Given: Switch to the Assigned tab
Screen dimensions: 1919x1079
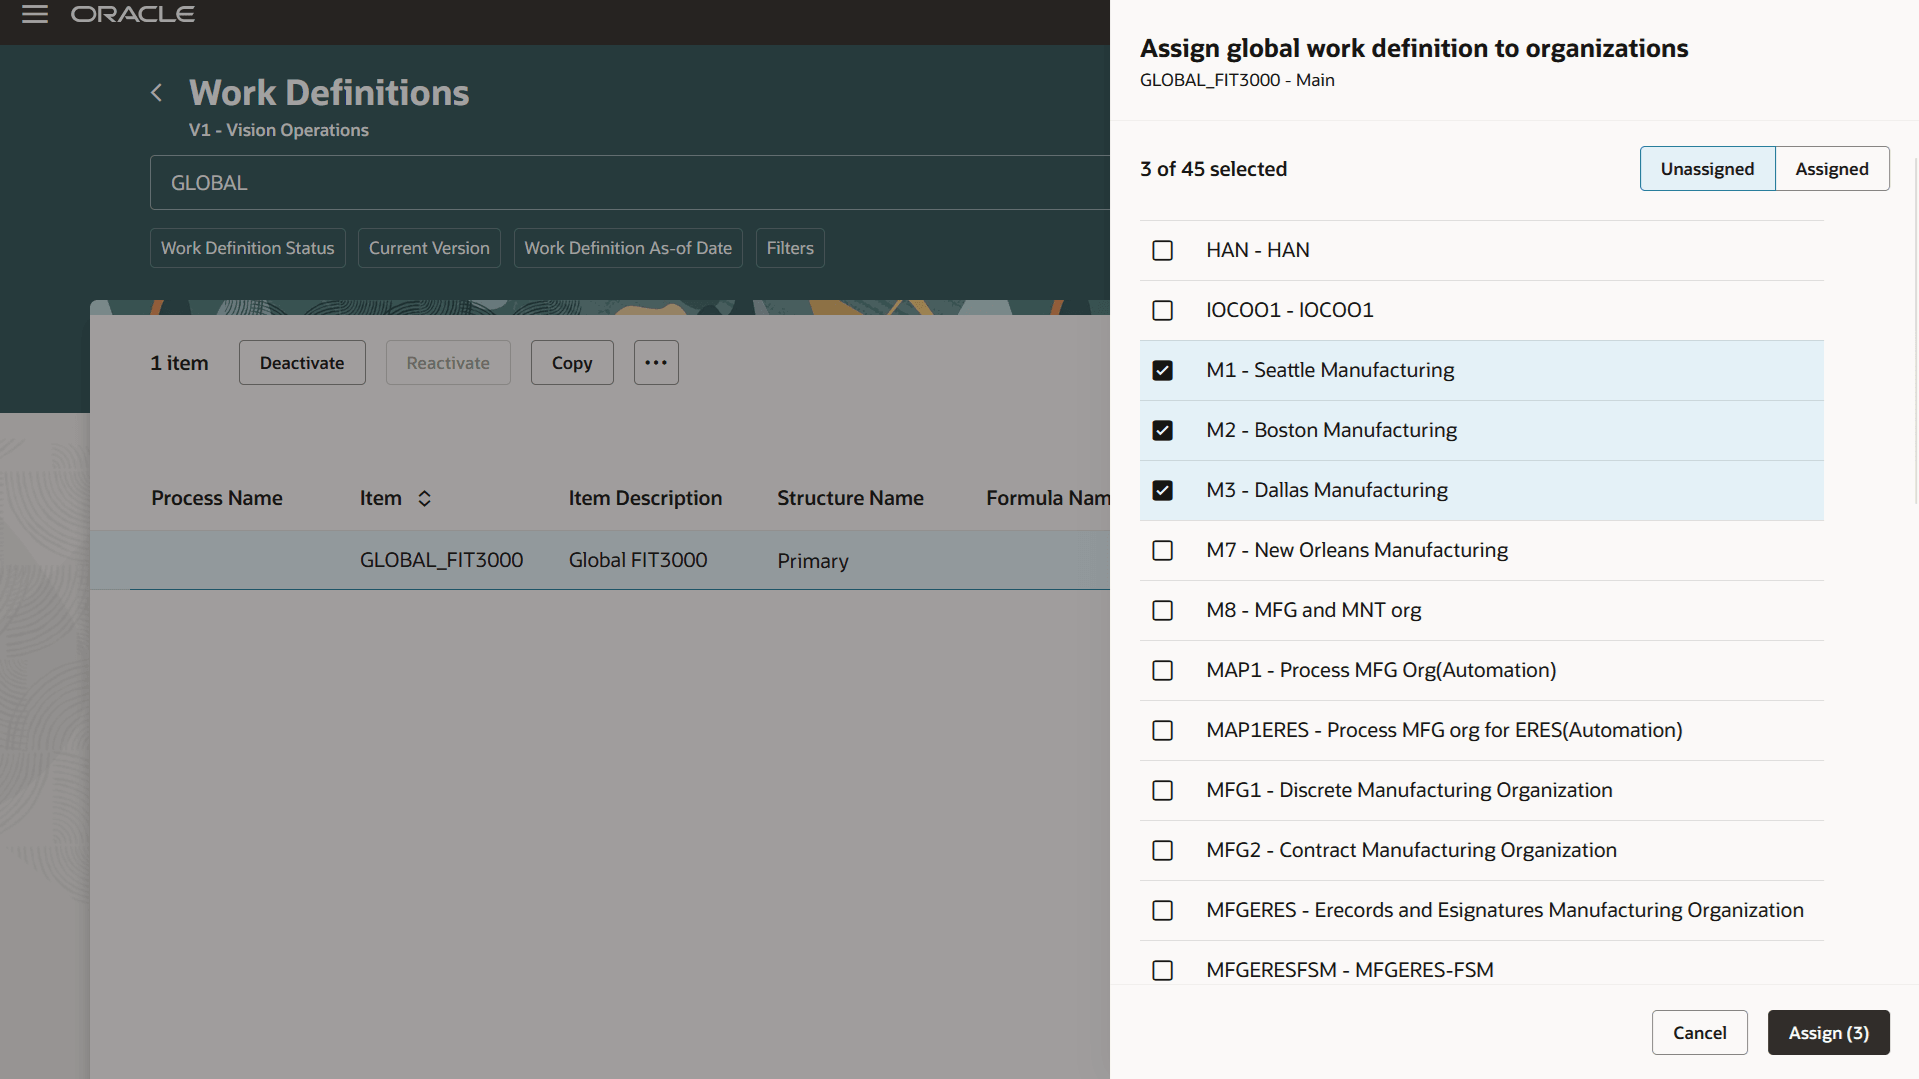Looking at the screenshot, I should coord(1831,168).
